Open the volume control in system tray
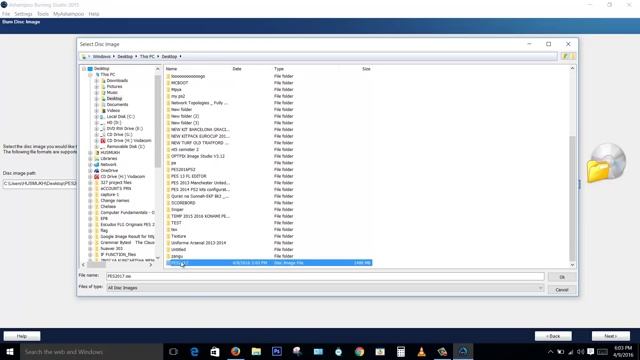 580,352
